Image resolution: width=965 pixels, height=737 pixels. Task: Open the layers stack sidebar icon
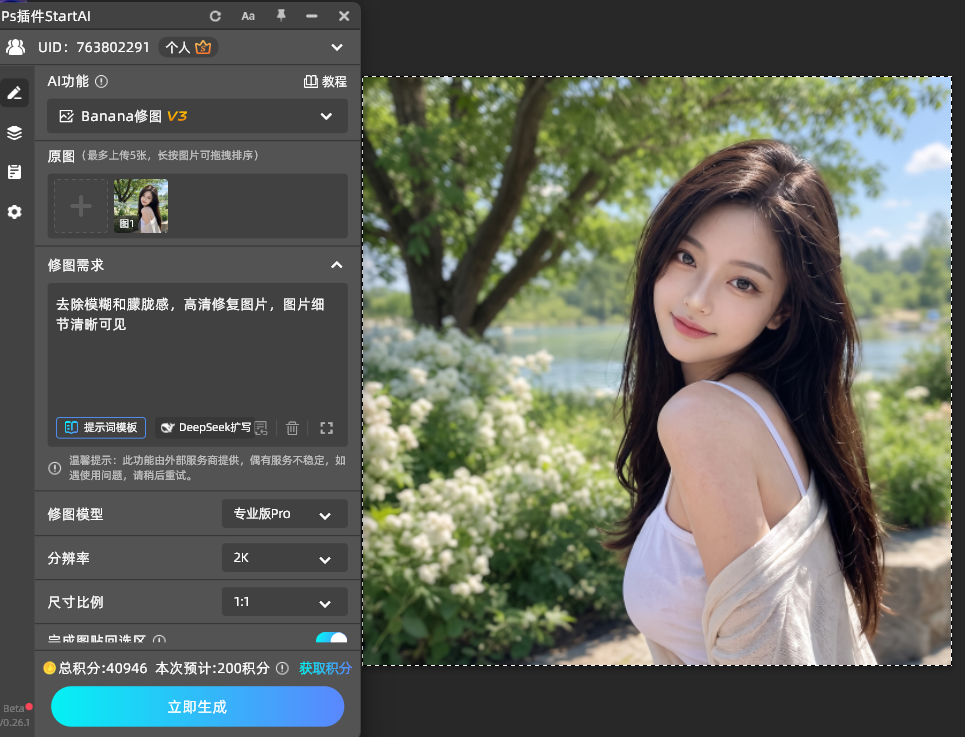click(14, 133)
